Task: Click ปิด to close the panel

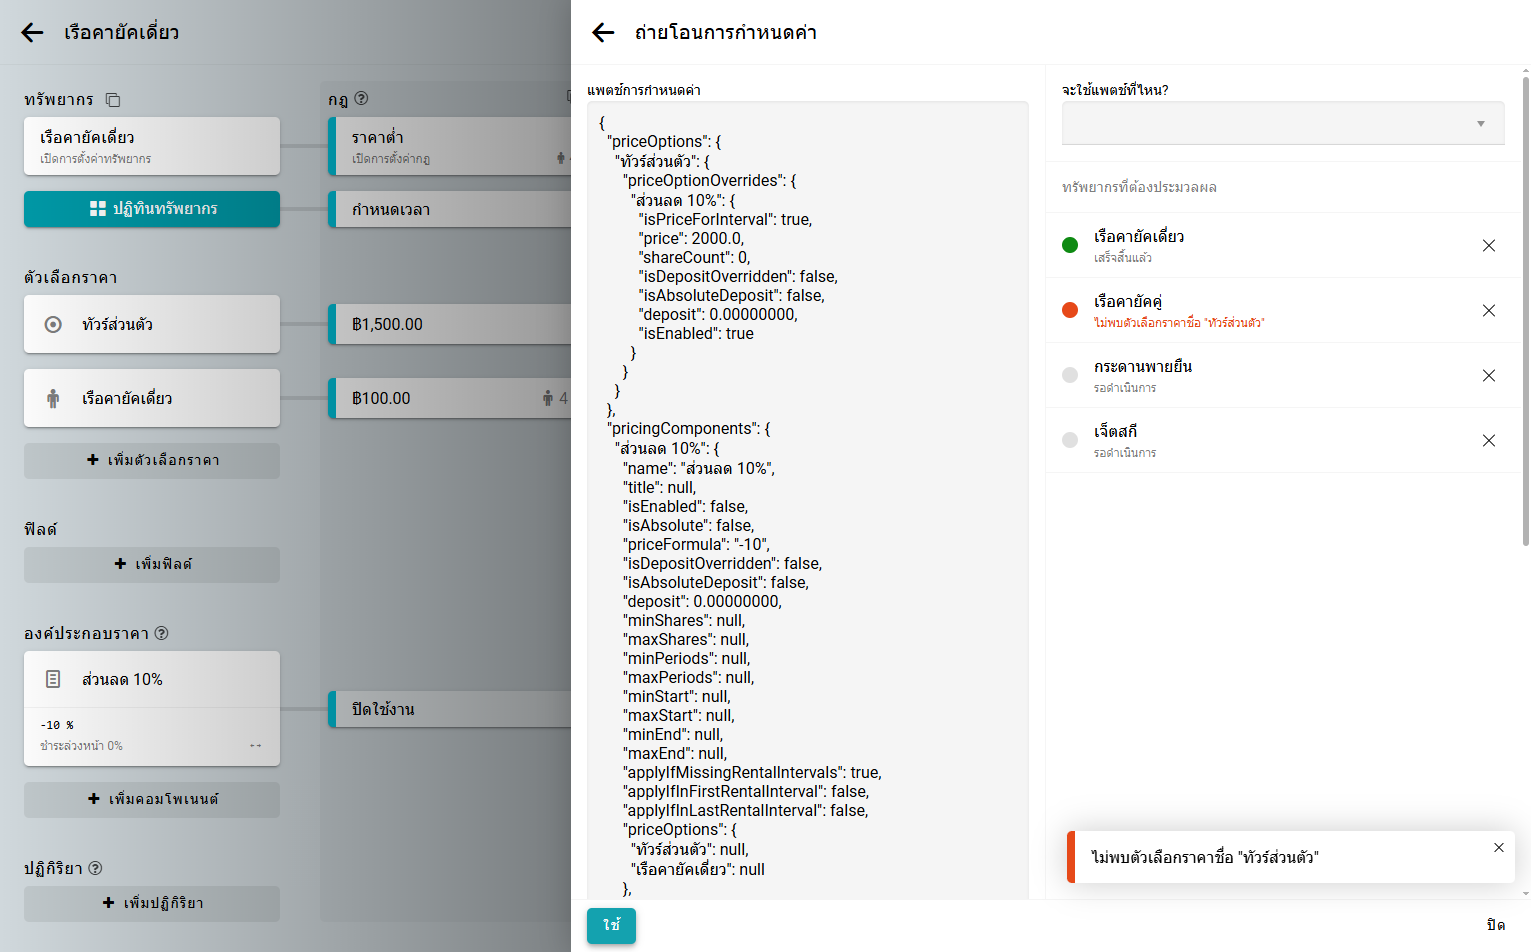Action: [1495, 925]
